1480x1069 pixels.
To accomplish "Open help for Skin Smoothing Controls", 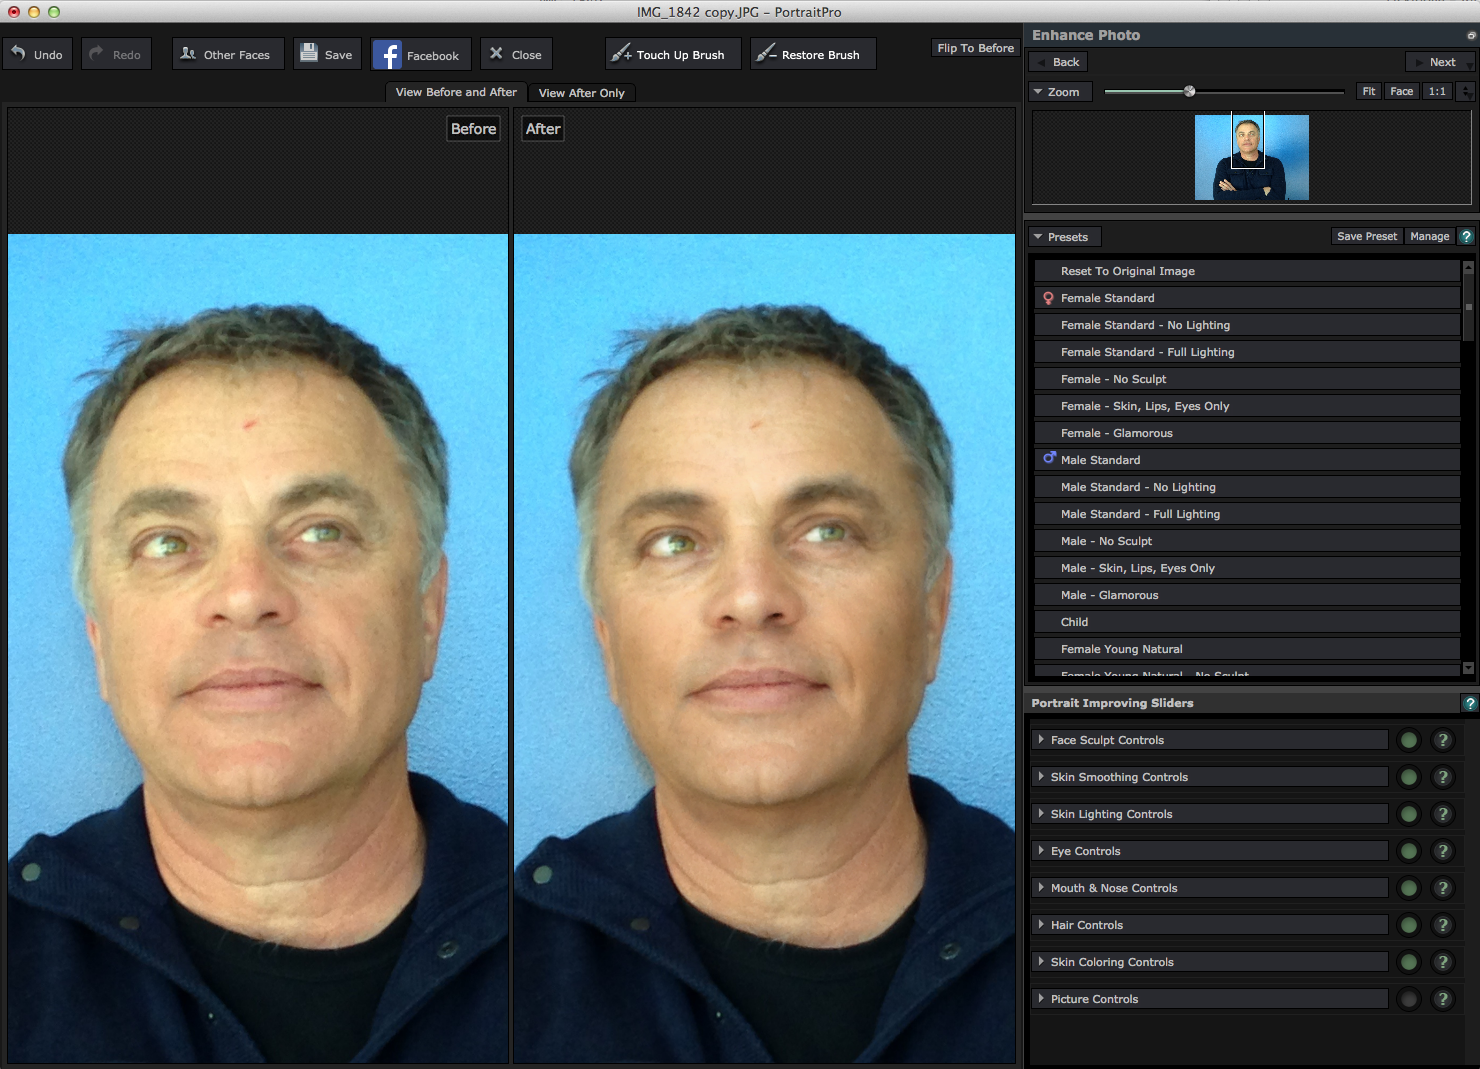I will pos(1443,777).
